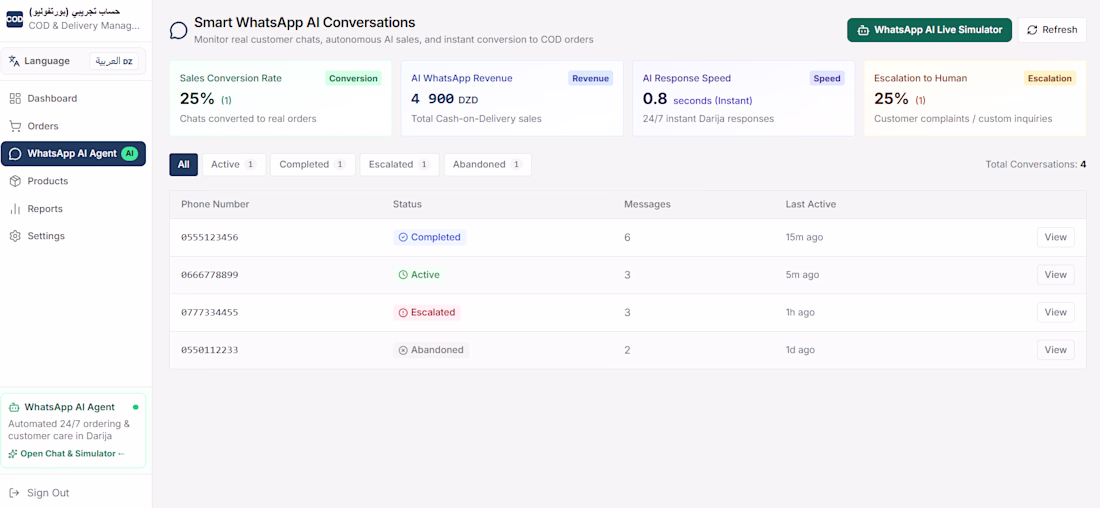Click the robot icon in Live Simulator button

862,30
